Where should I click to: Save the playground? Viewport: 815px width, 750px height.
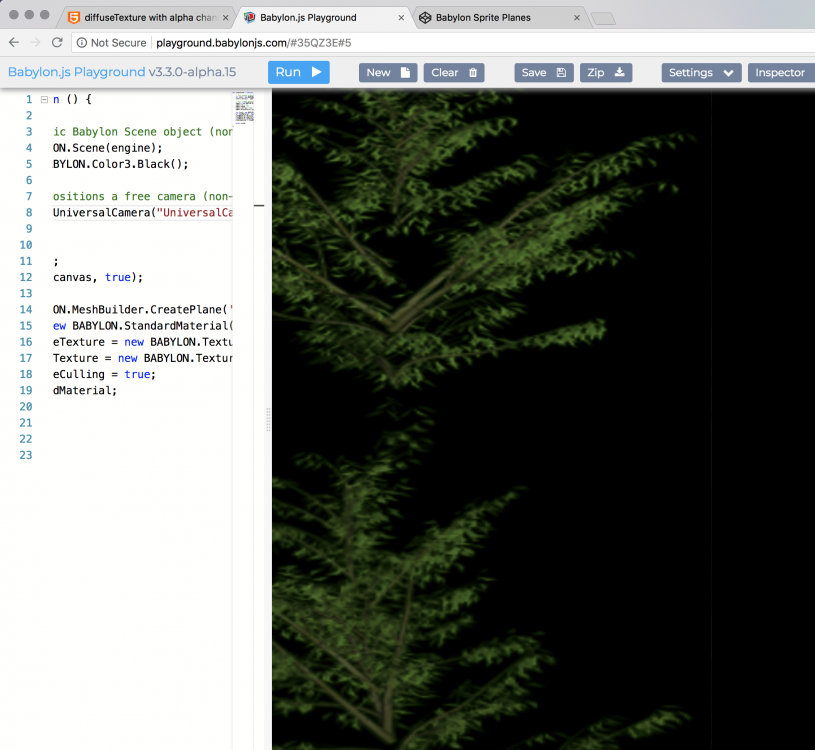(x=544, y=73)
